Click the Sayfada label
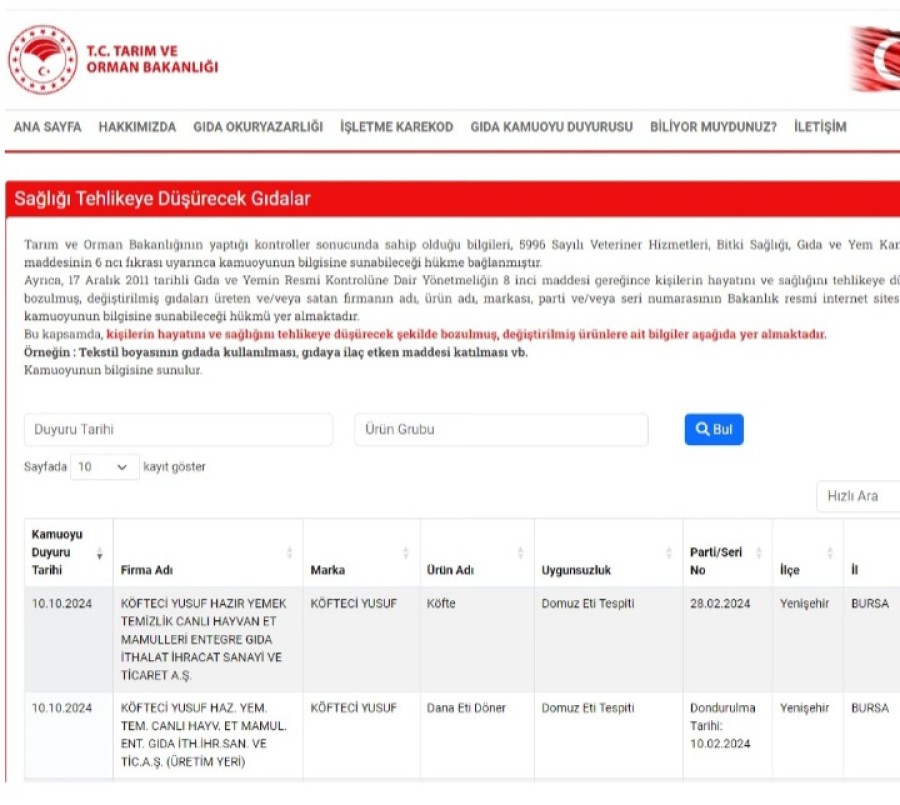 (45, 467)
